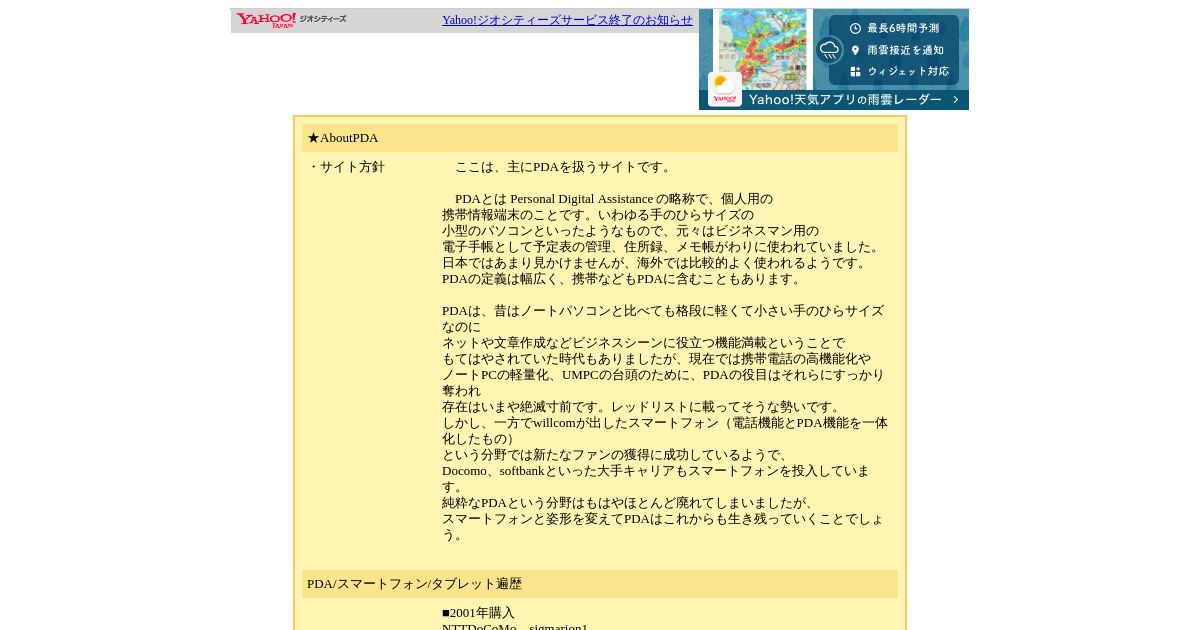This screenshot has height=630, width=1200.
Task: Select the line 存在はいまや絶滅寸前です。
Action: (644, 407)
